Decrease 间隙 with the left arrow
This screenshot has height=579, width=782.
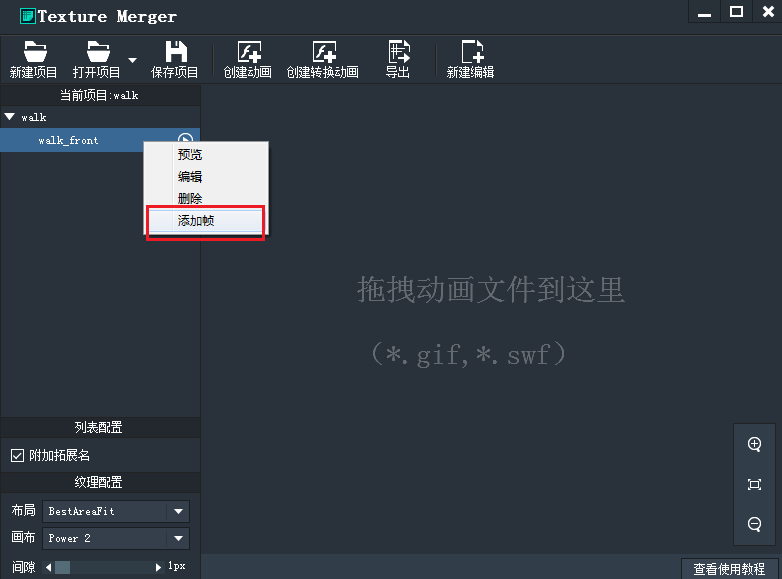point(48,567)
